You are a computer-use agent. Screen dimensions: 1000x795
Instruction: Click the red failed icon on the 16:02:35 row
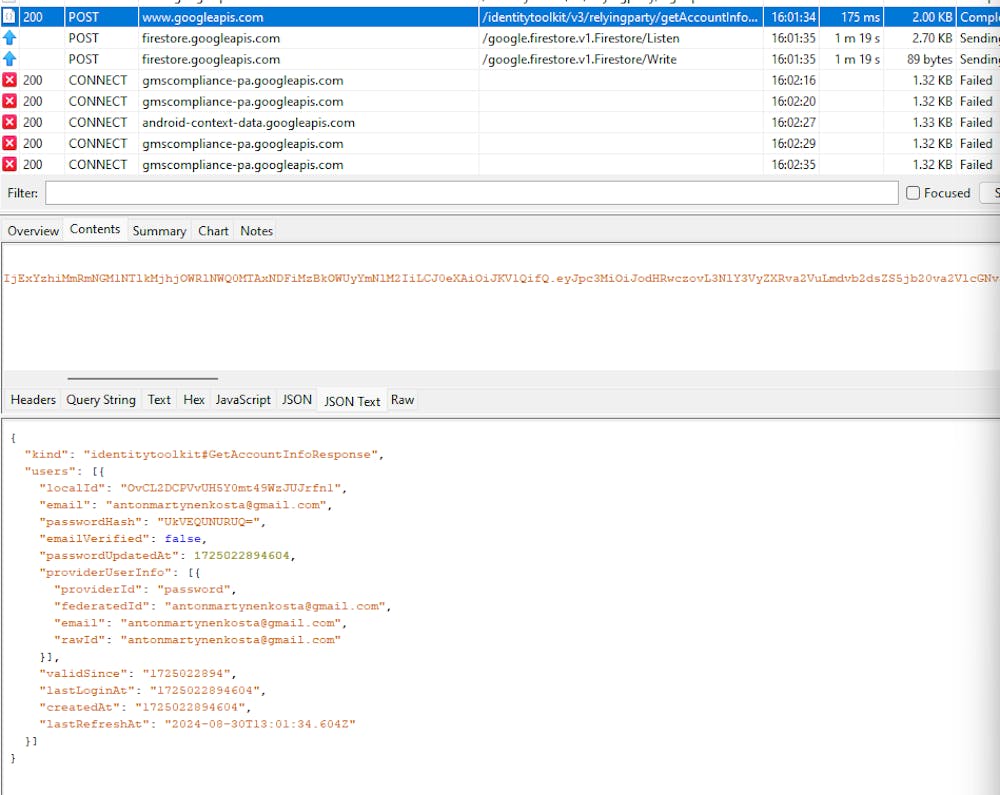pyautogui.click(x=9, y=164)
